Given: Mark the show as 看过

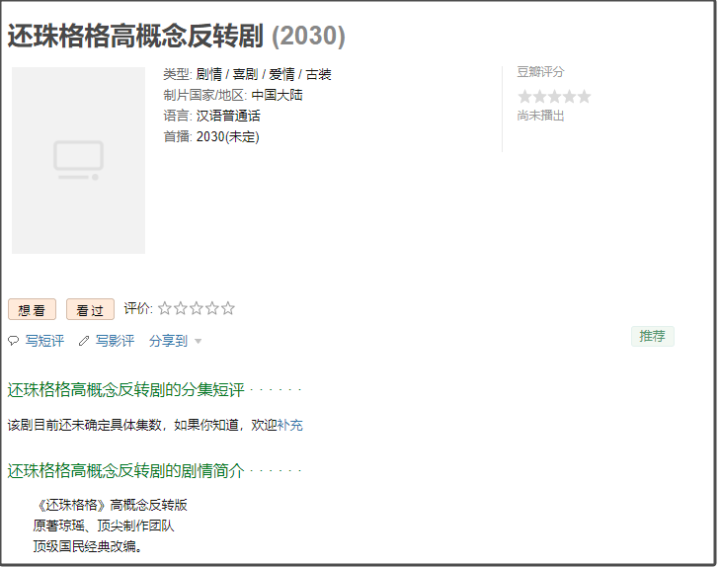Looking at the screenshot, I should (90, 310).
